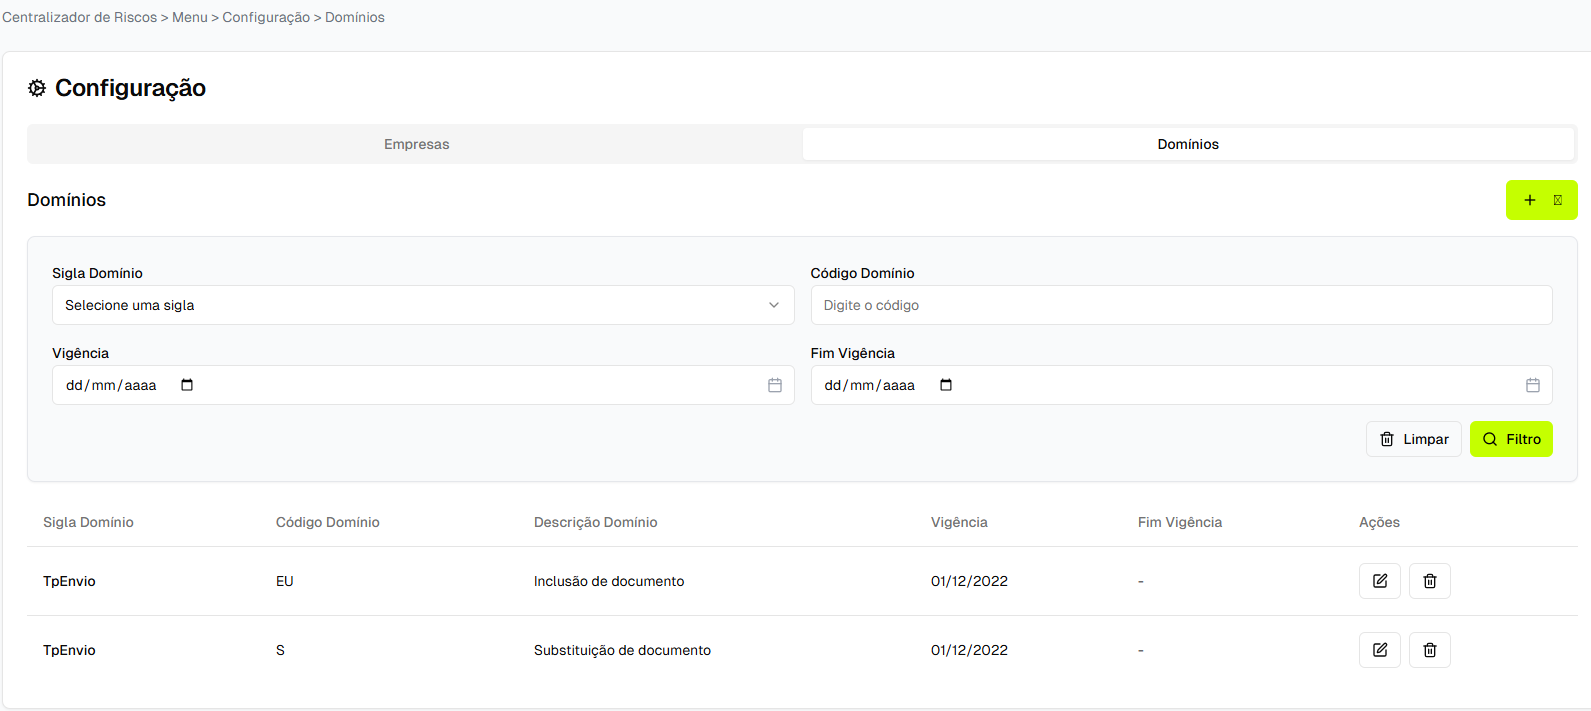
Task: Edit the Substituição de documento row
Action: tap(1379, 650)
